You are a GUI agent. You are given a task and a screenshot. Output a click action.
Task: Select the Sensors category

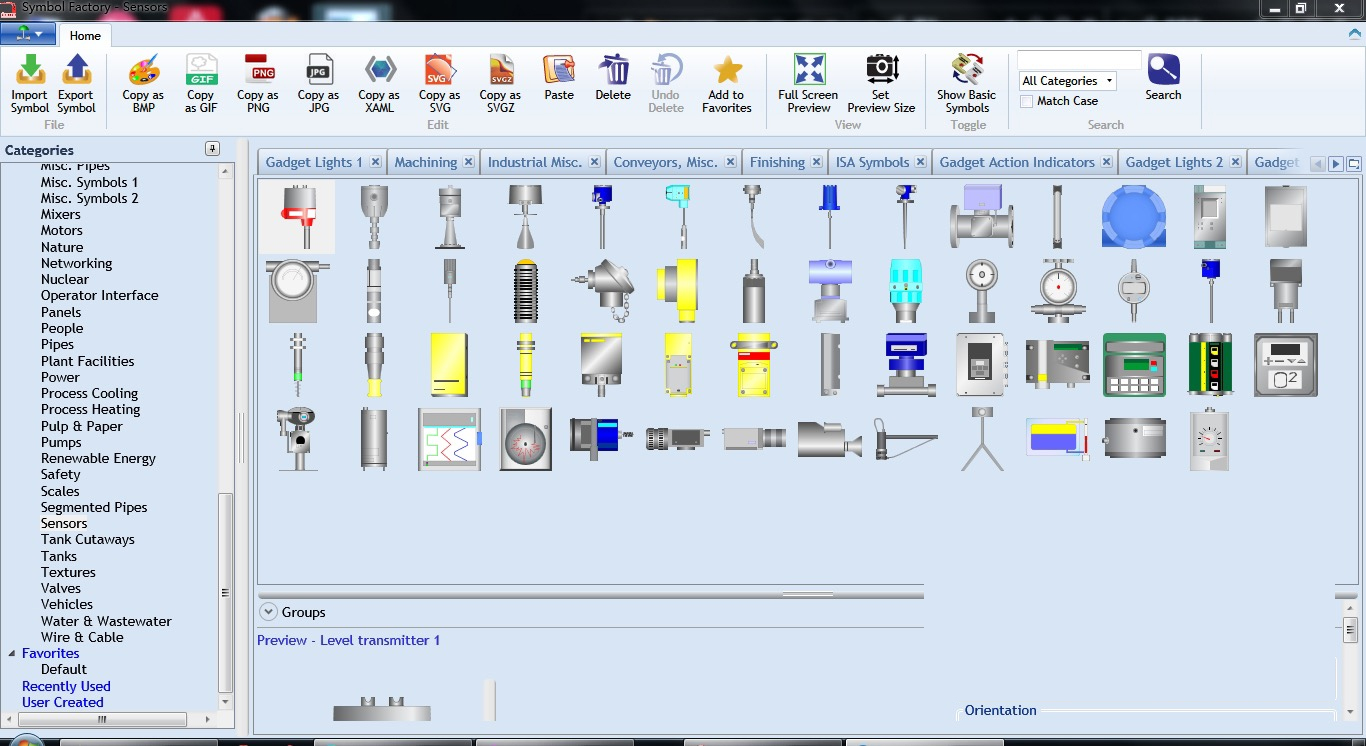(64, 523)
